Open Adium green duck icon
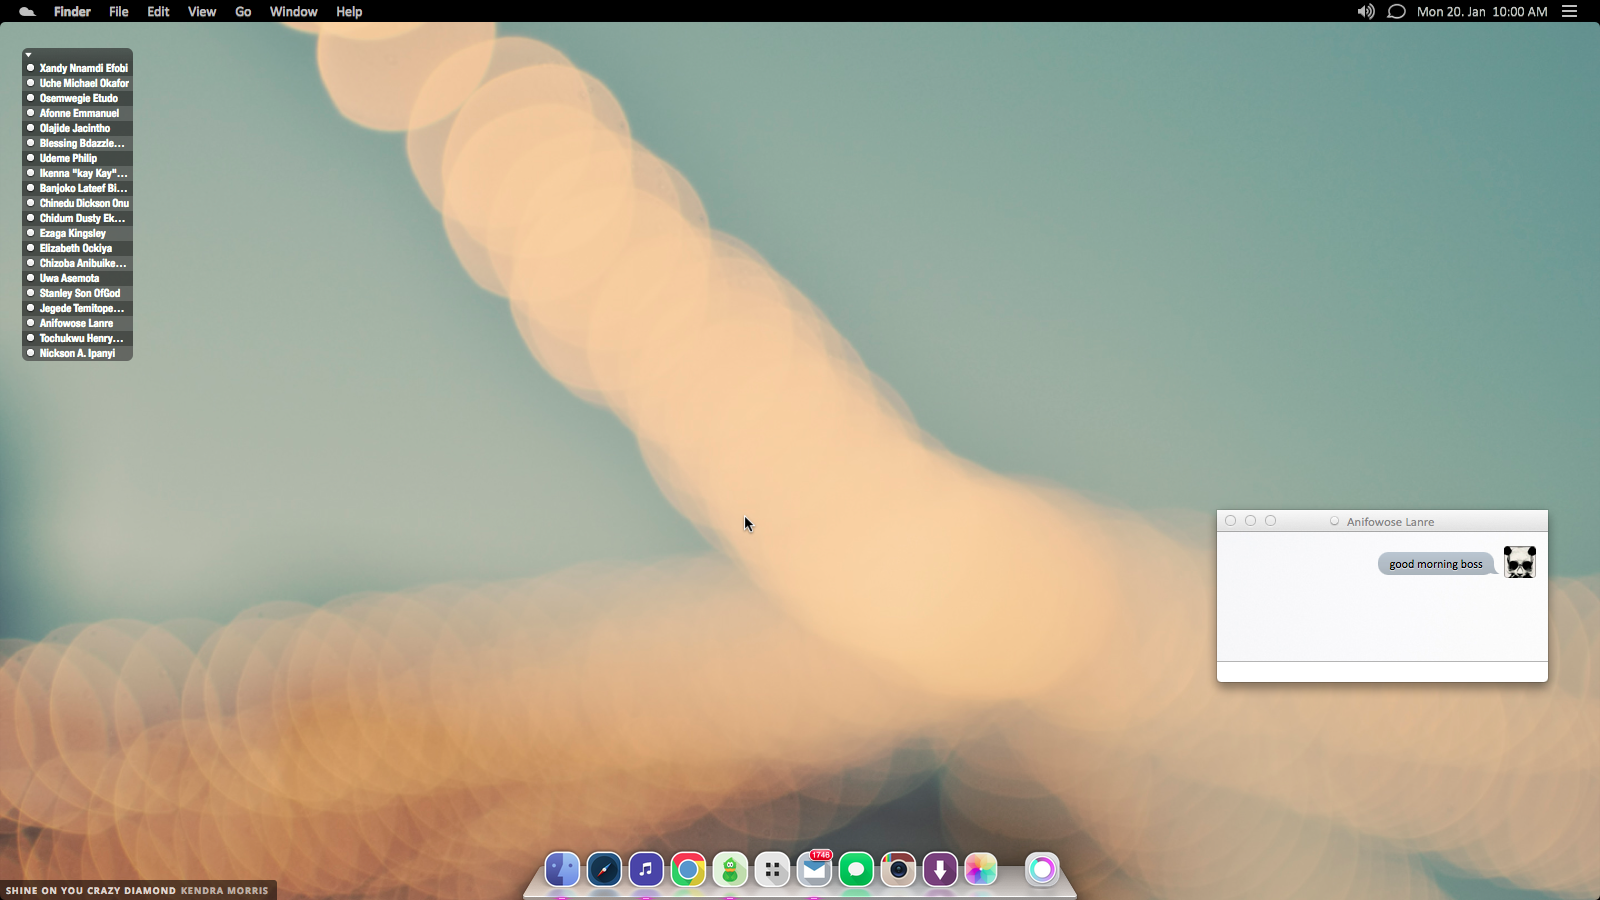This screenshot has height=900, width=1600. click(730, 870)
